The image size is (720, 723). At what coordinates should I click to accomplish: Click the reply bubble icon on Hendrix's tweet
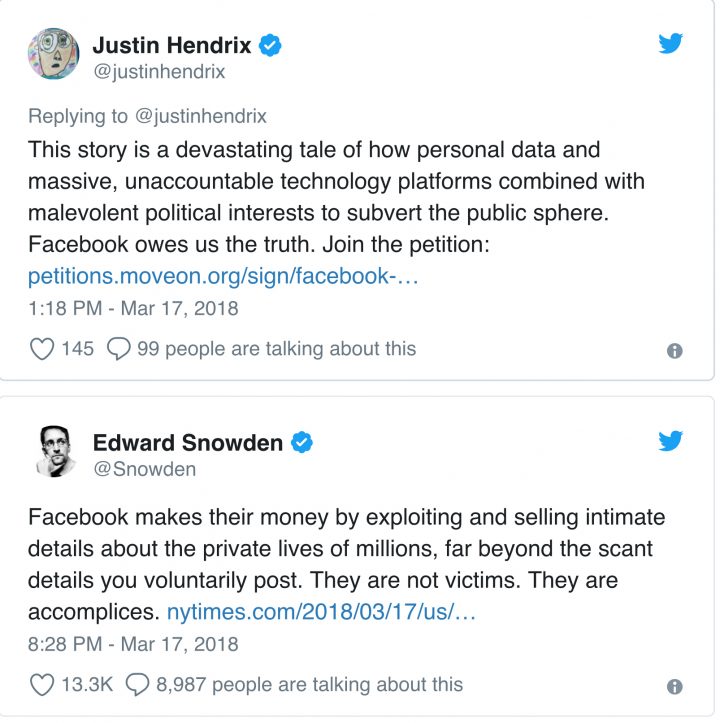click(x=119, y=348)
